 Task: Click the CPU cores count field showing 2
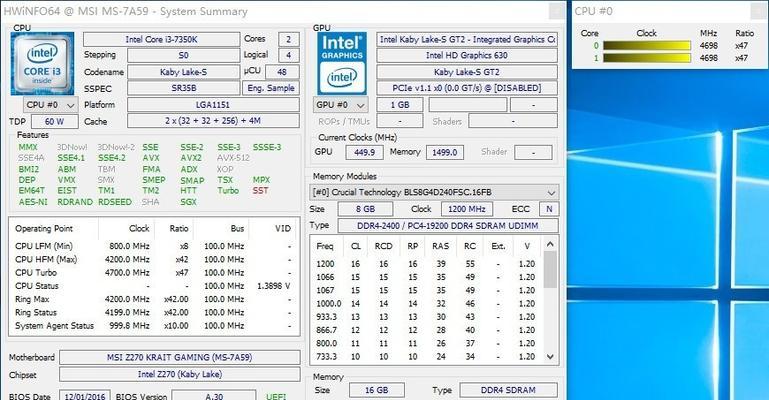[288, 39]
